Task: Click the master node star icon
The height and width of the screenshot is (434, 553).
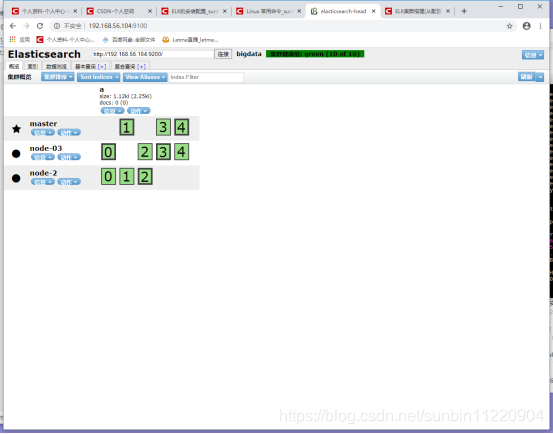Action: pos(16,129)
